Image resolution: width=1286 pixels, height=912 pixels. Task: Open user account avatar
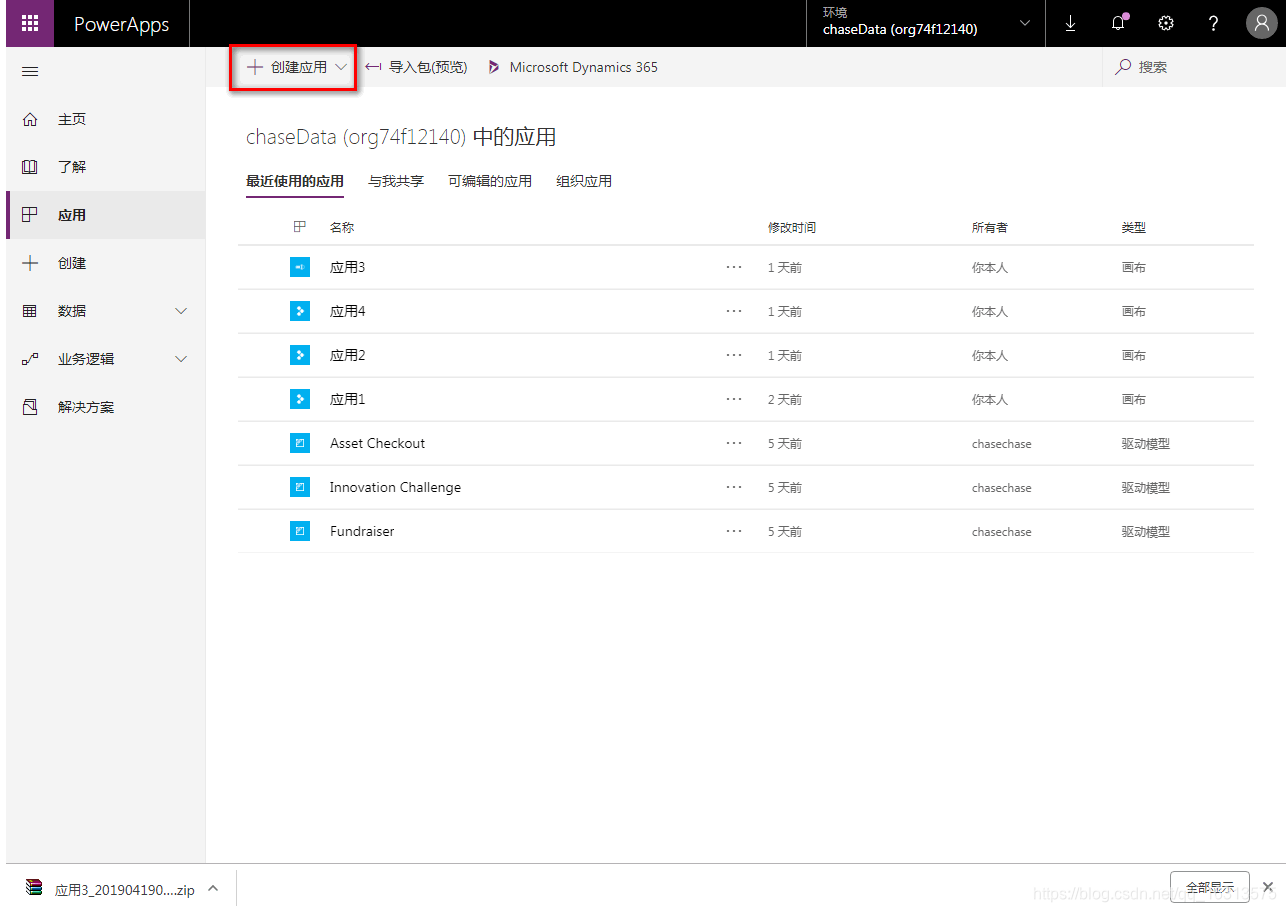pos(1261,24)
